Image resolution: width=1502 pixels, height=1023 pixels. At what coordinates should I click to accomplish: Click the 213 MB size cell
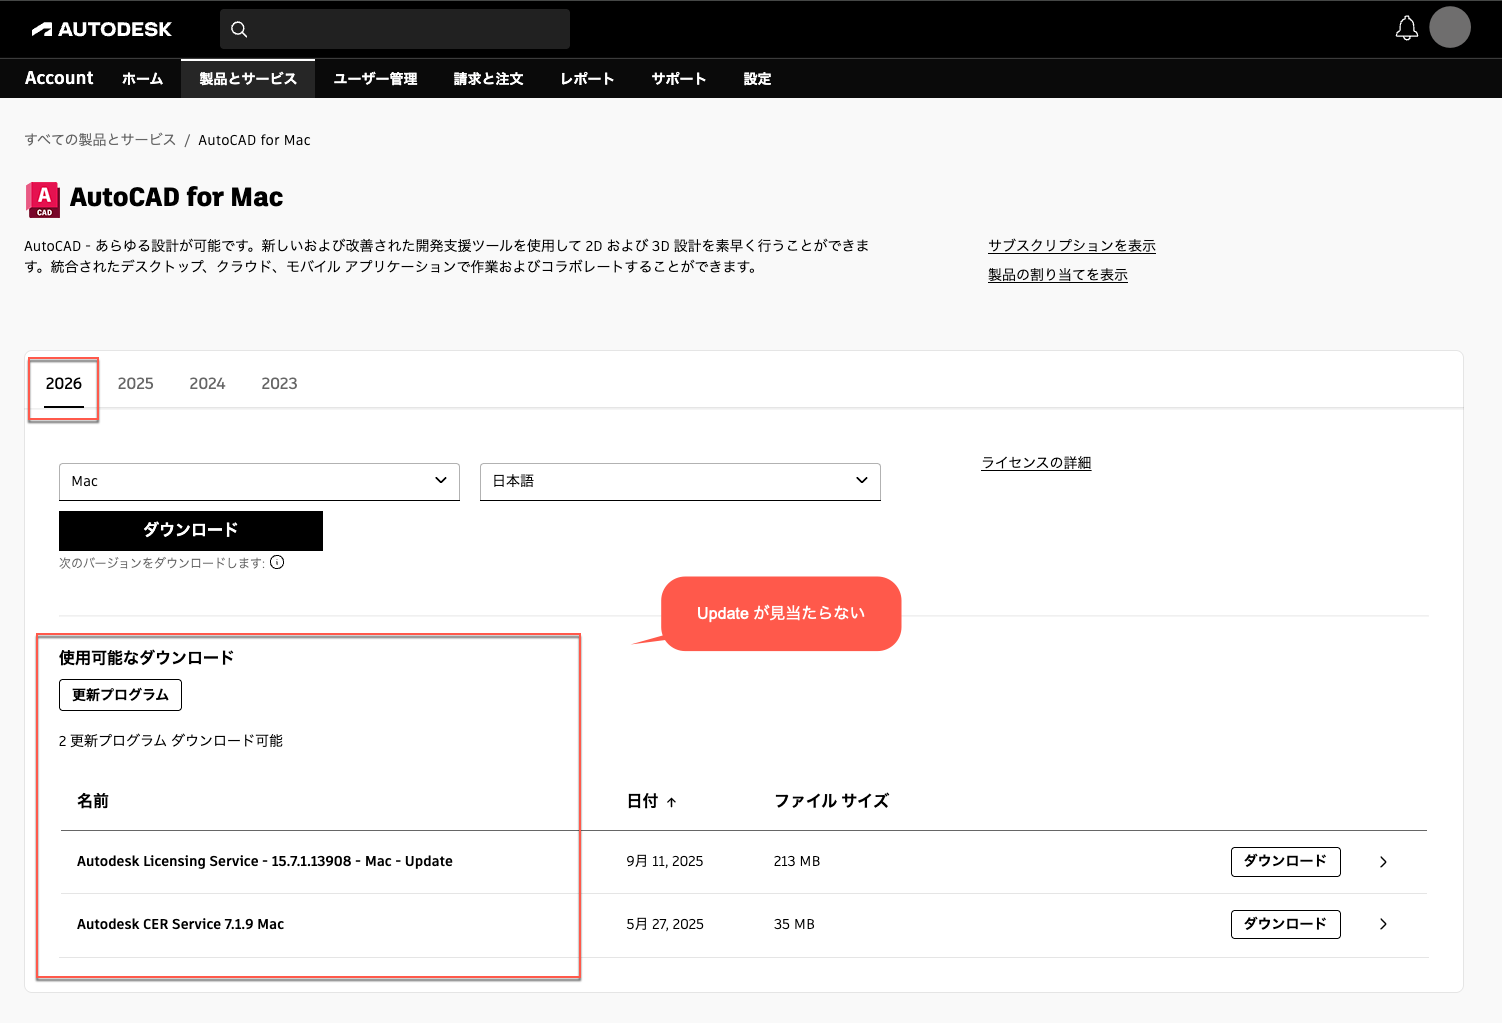tap(797, 861)
